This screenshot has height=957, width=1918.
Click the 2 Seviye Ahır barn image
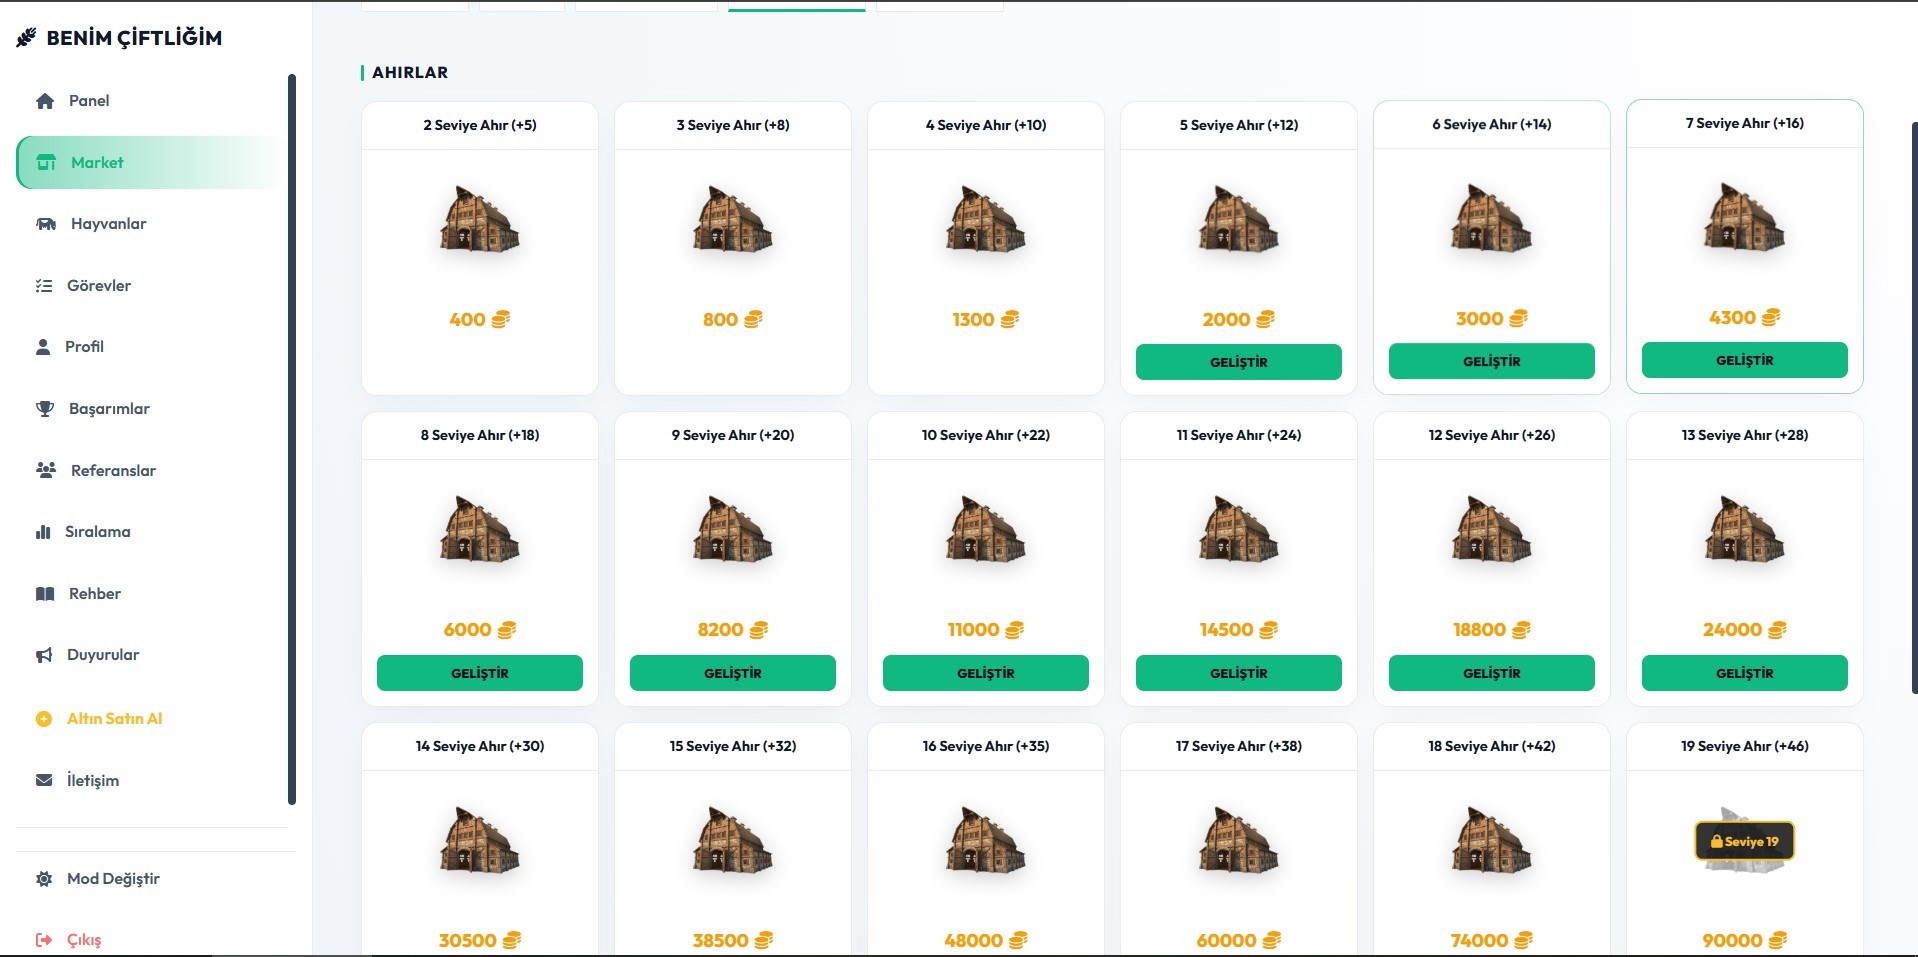click(x=480, y=220)
